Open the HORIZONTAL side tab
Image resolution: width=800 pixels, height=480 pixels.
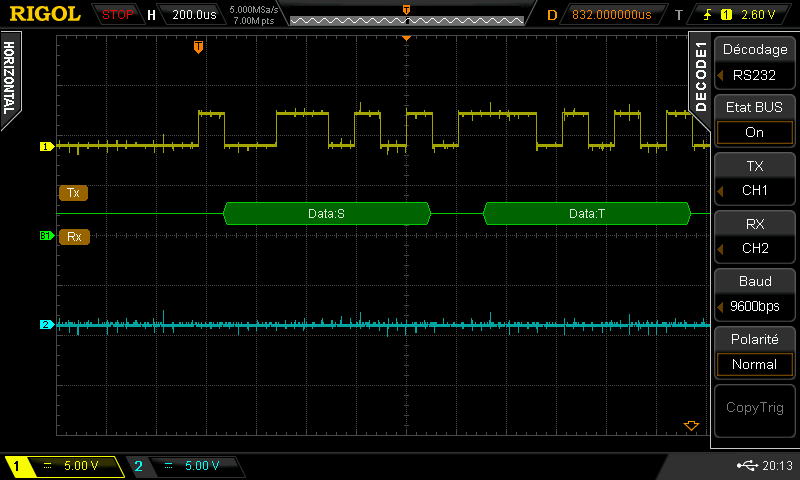pos(10,78)
